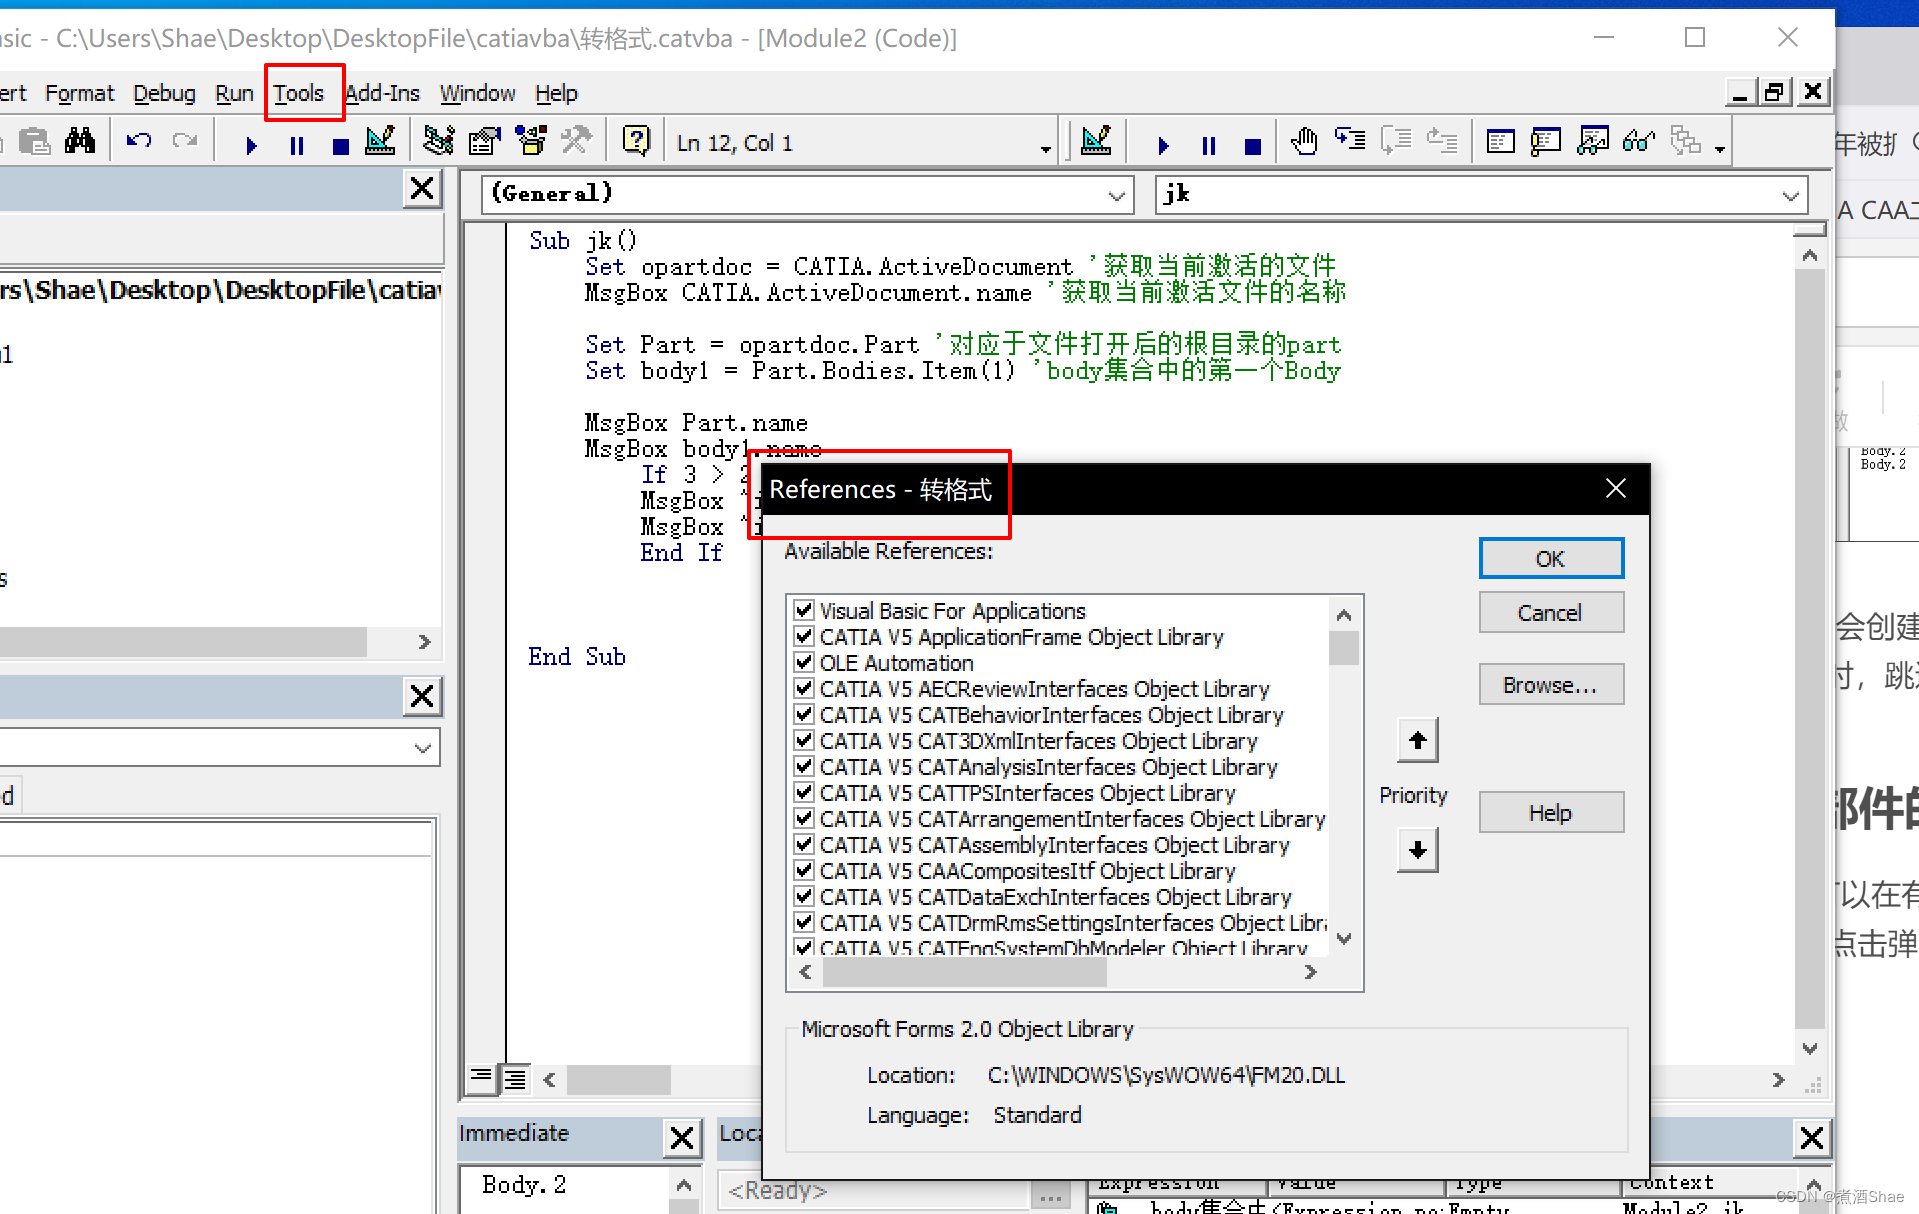Click the Redo arrow icon
Image resolution: width=1919 pixels, height=1214 pixels.
pyautogui.click(x=185, y=142)
